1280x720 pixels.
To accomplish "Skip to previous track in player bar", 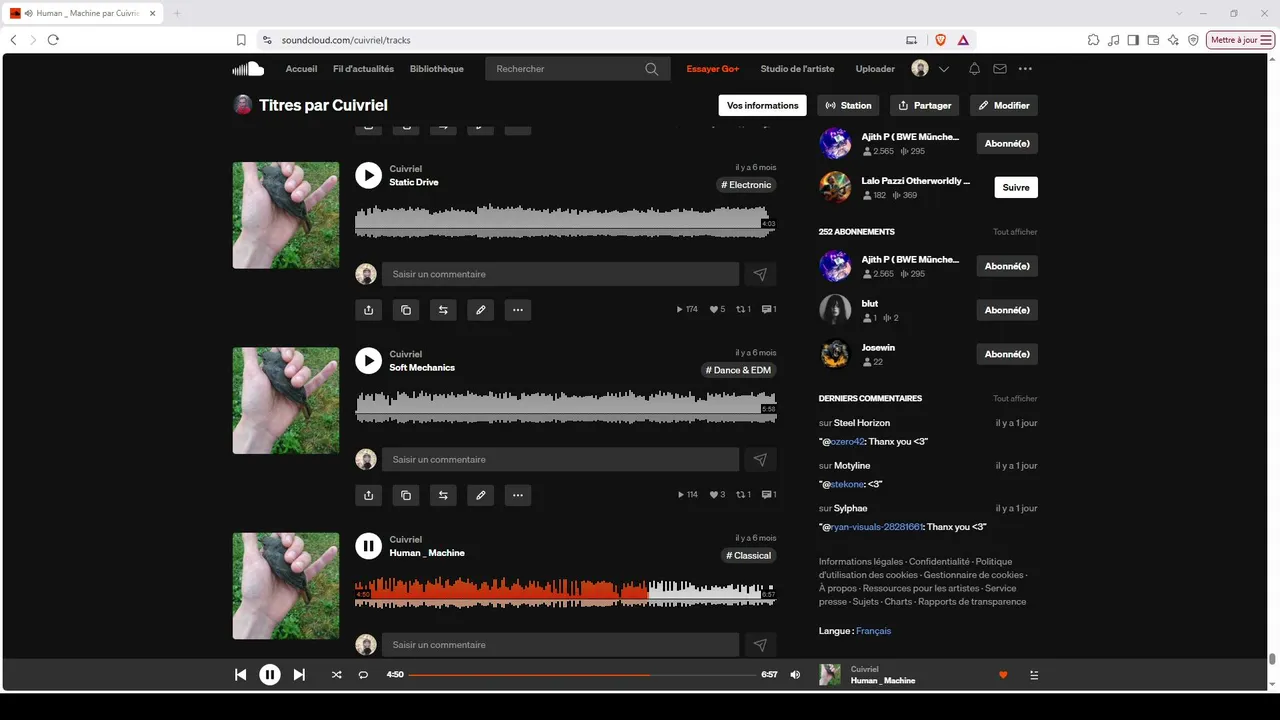I will tap(240, 675).
